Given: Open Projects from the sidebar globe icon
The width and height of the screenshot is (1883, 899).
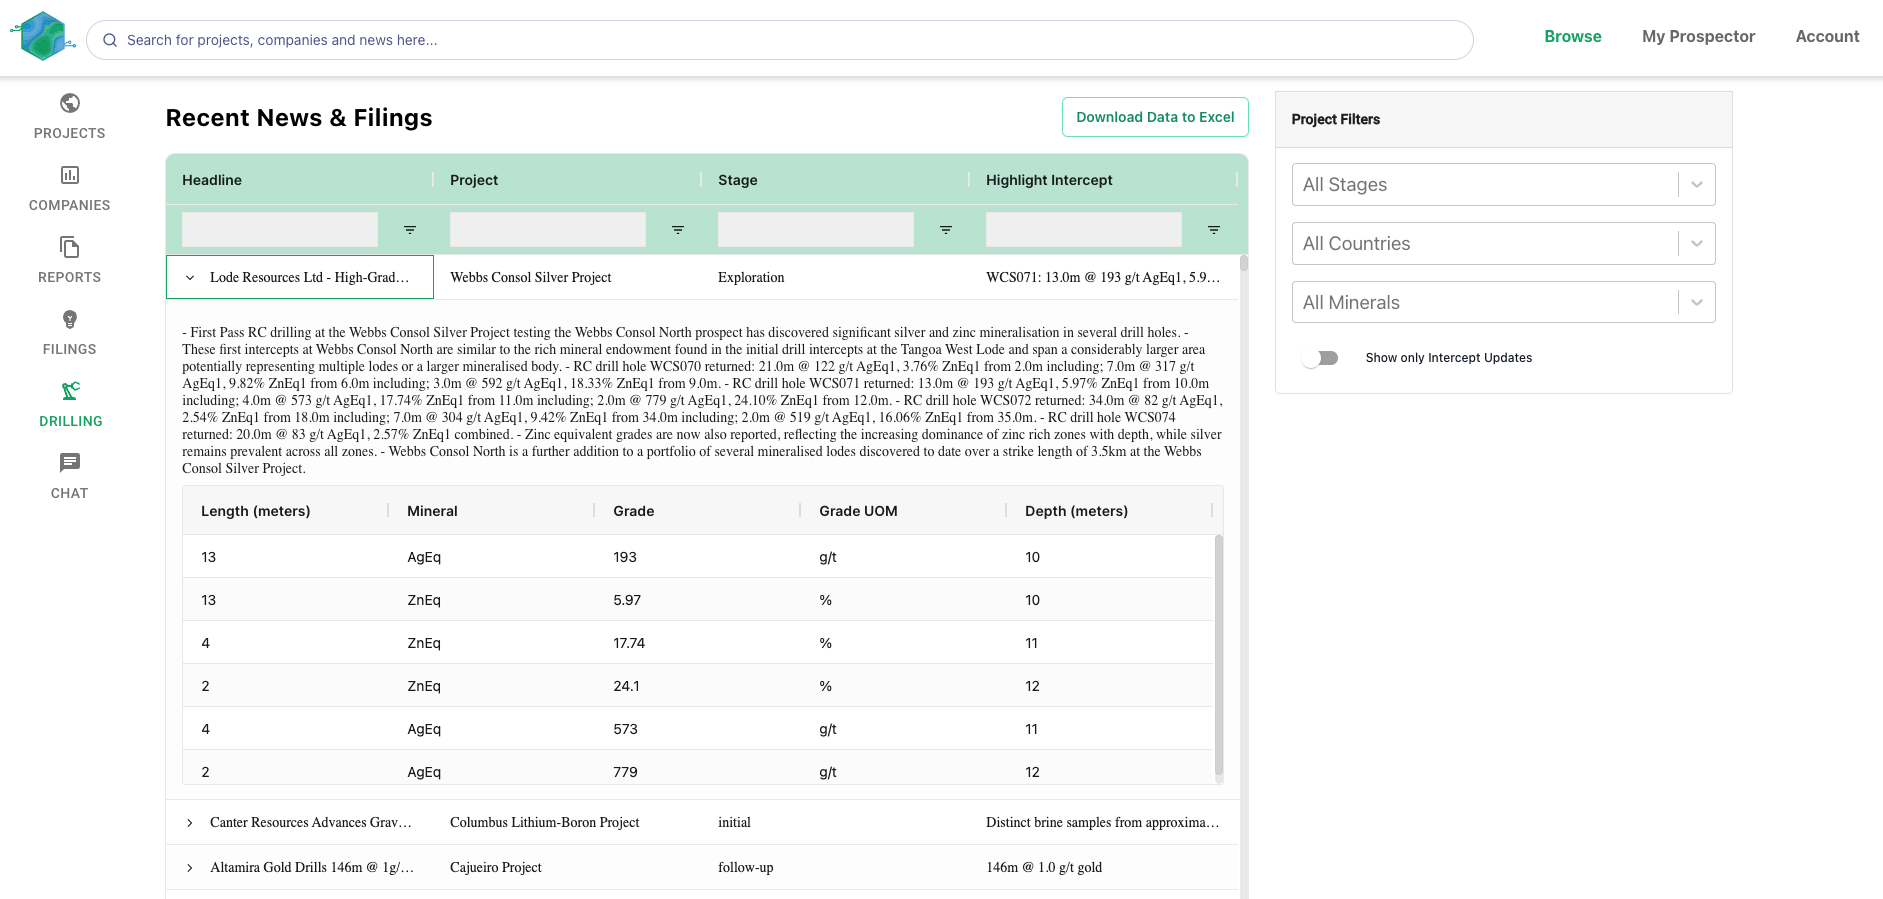Looking at the screenshot, I should (x=70, y=103).
